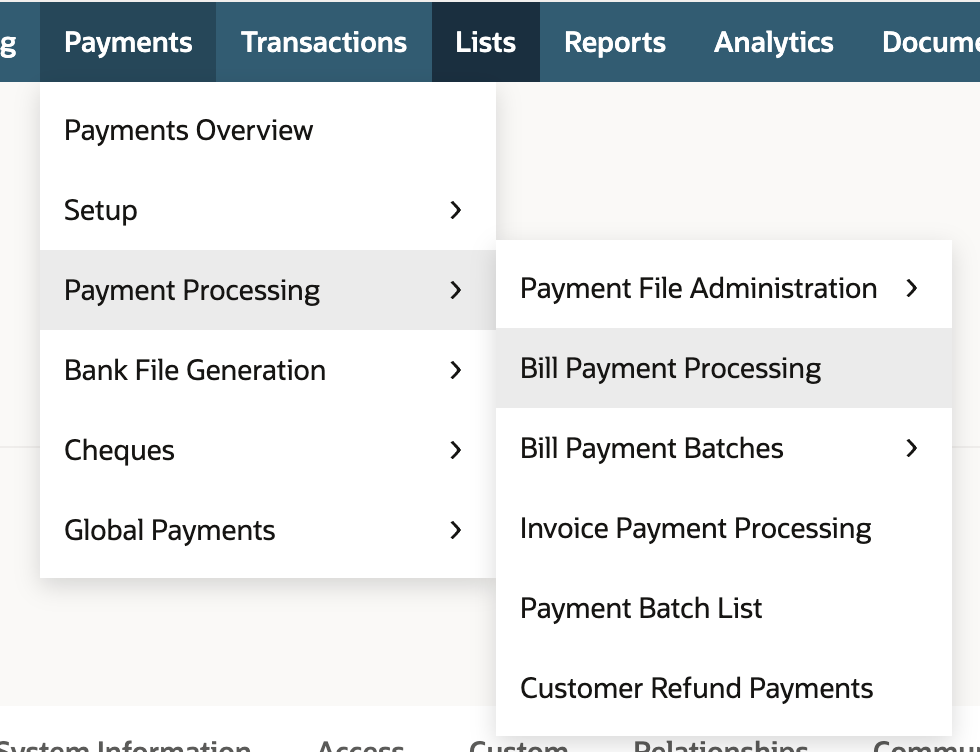This screenshot has width=980, height=752.
Task: Open the Payments menu in navigation bar
Action: pos(128,42)
